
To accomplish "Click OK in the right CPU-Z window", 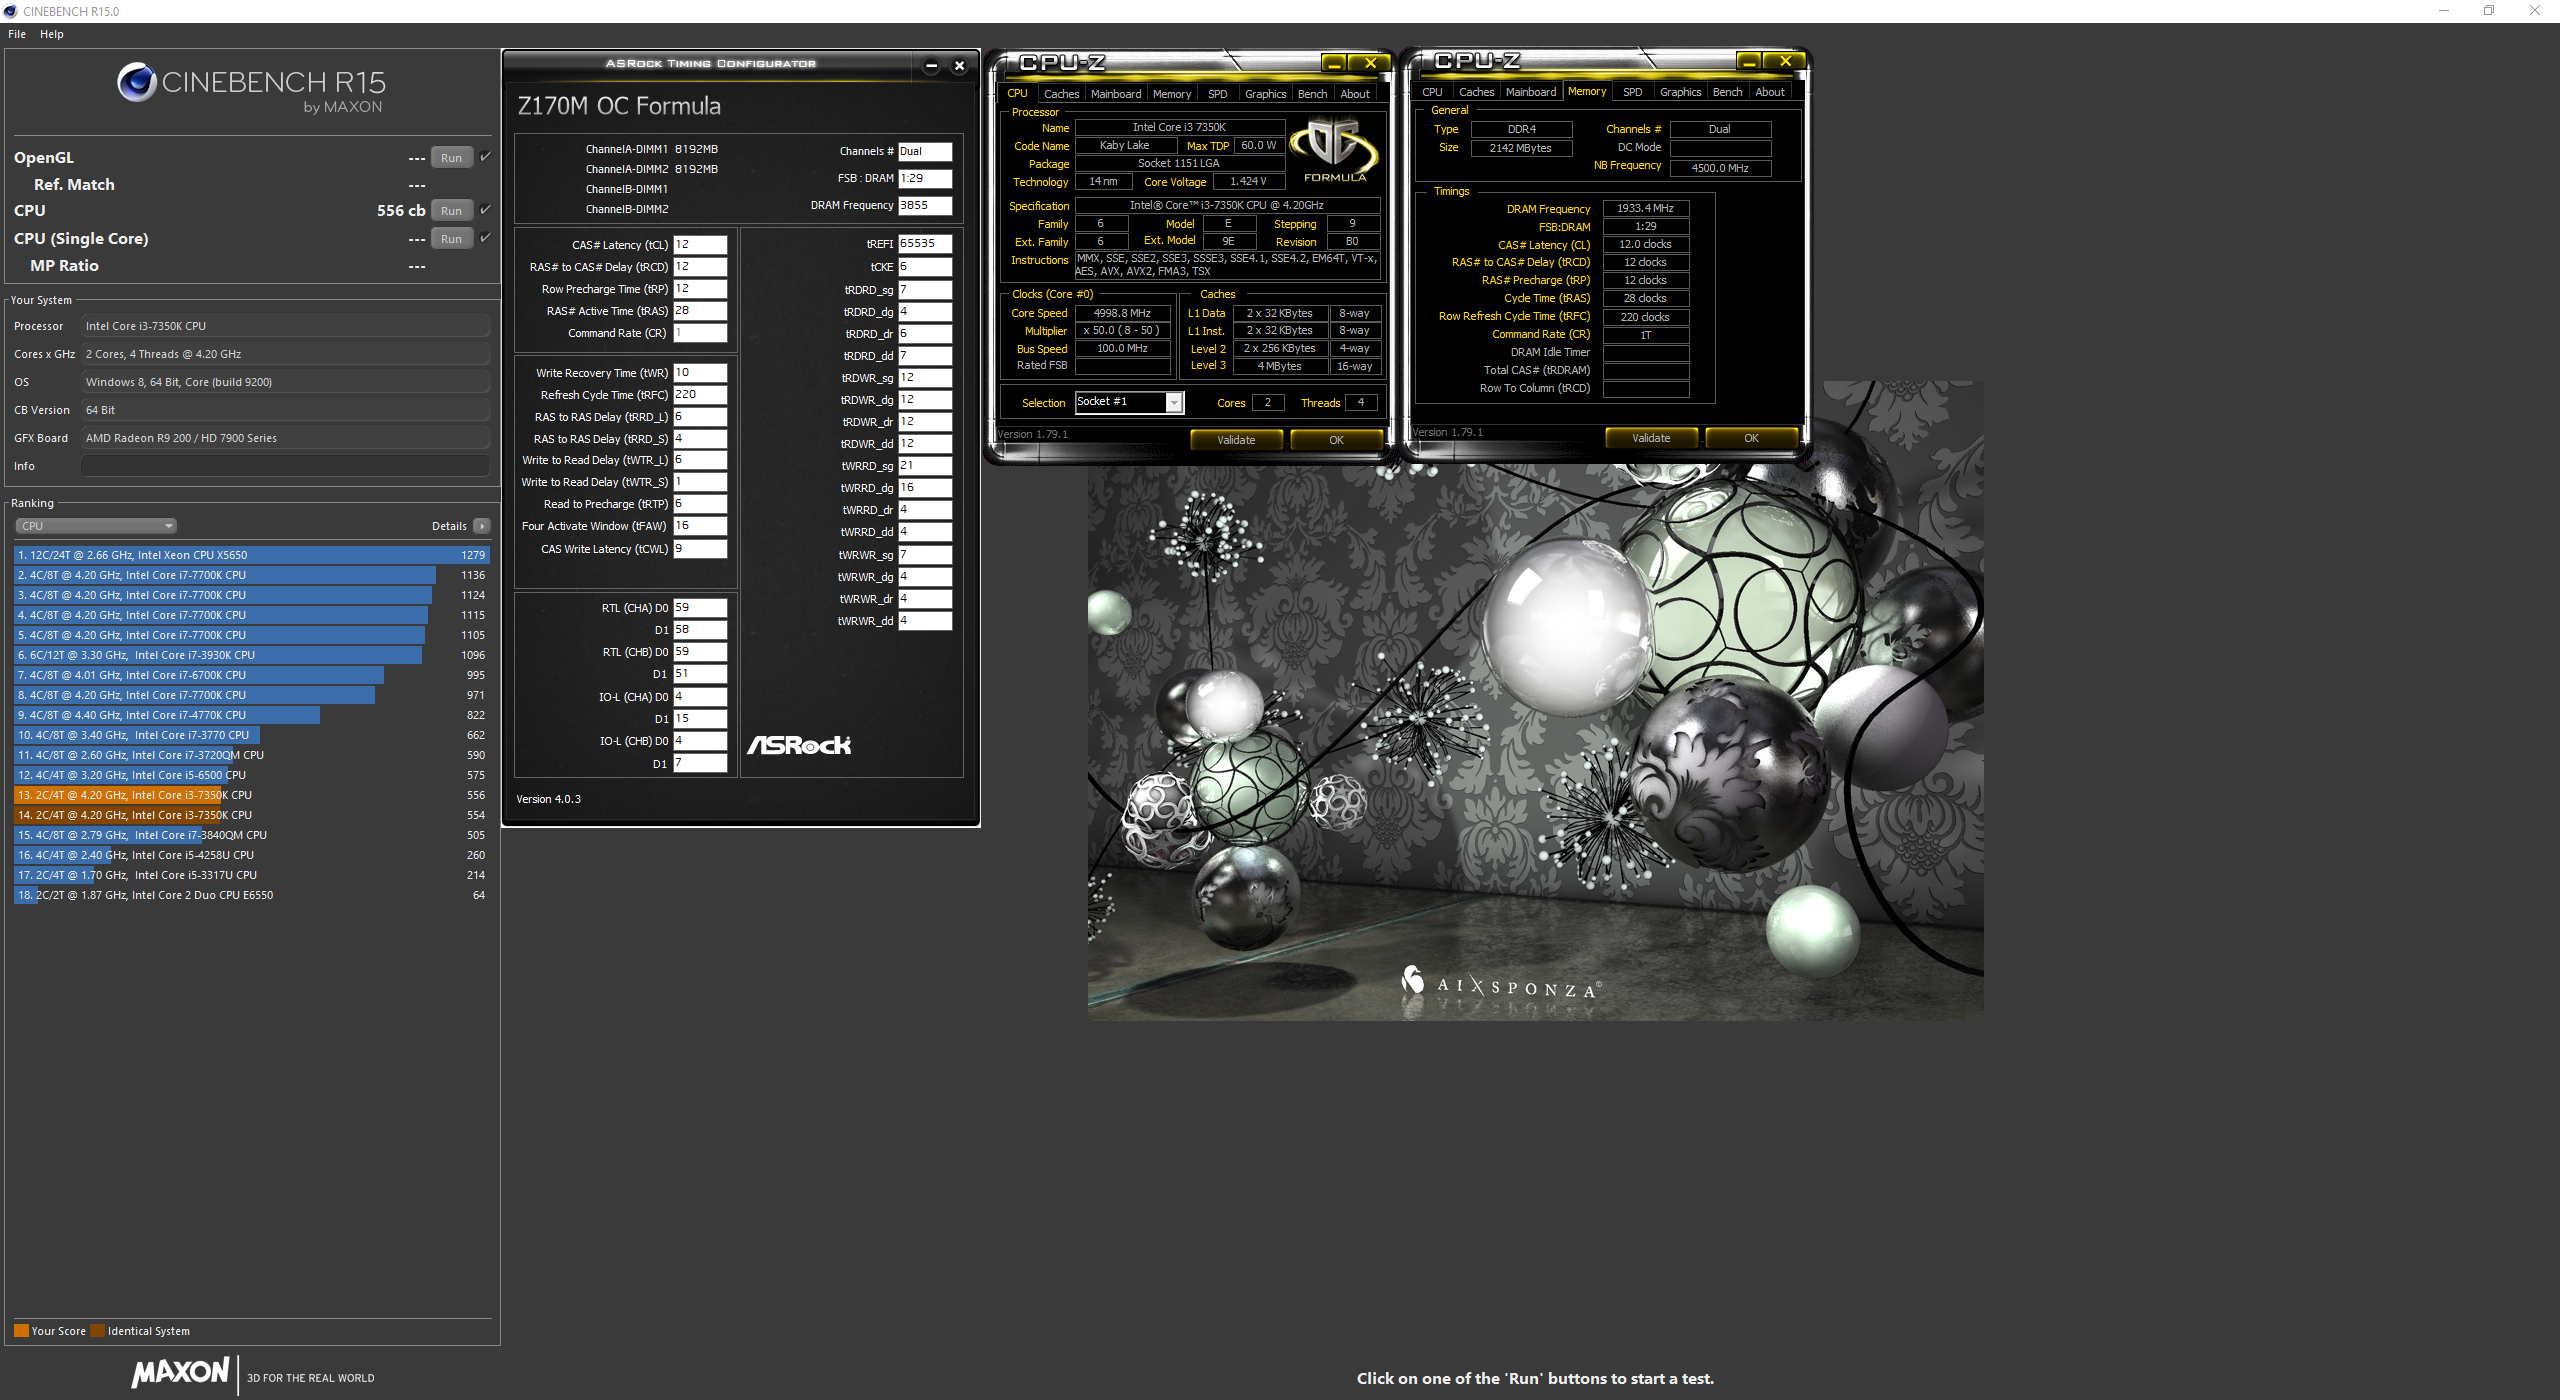I will point(1751,438).
